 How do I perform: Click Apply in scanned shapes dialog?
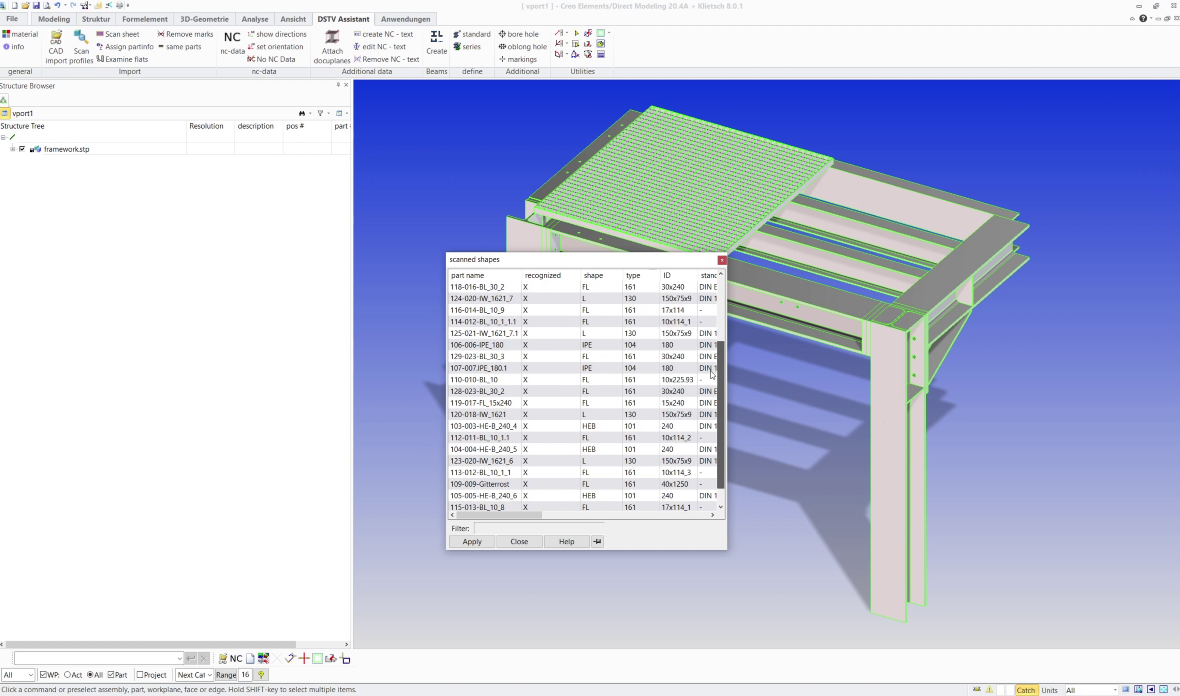(x=472, y=541)
